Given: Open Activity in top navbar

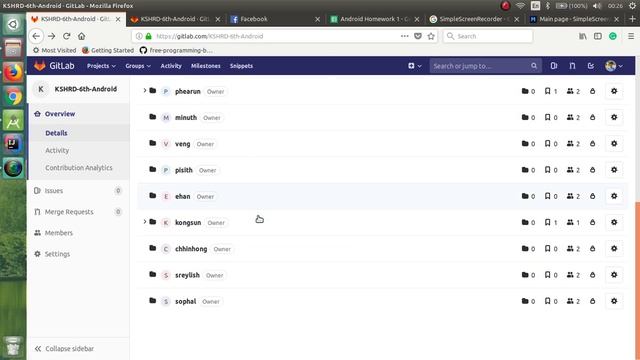Looking at the screenshot, I should pos(171,66).
